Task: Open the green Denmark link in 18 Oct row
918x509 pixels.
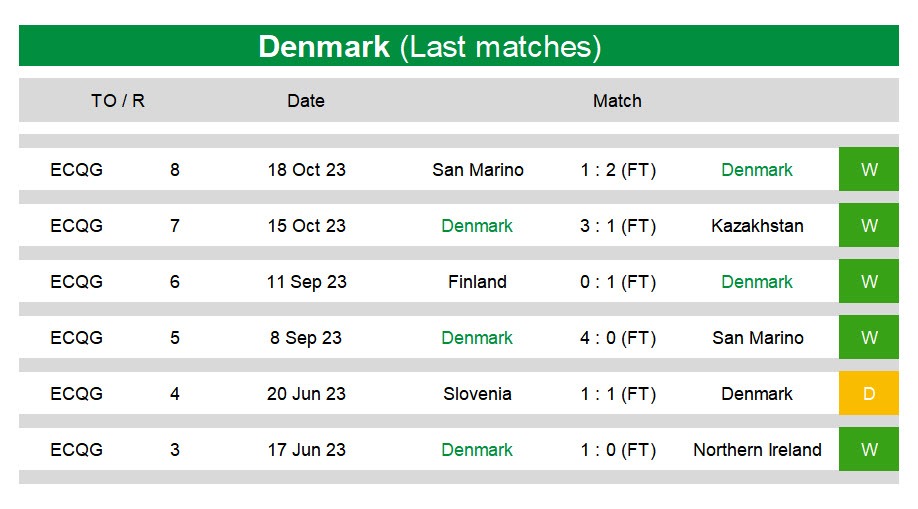Action: 756,170
